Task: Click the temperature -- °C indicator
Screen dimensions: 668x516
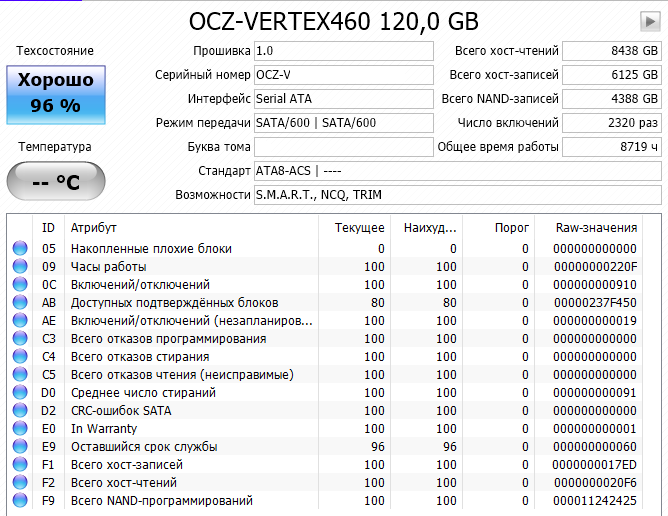Action: tap(56, 182)
